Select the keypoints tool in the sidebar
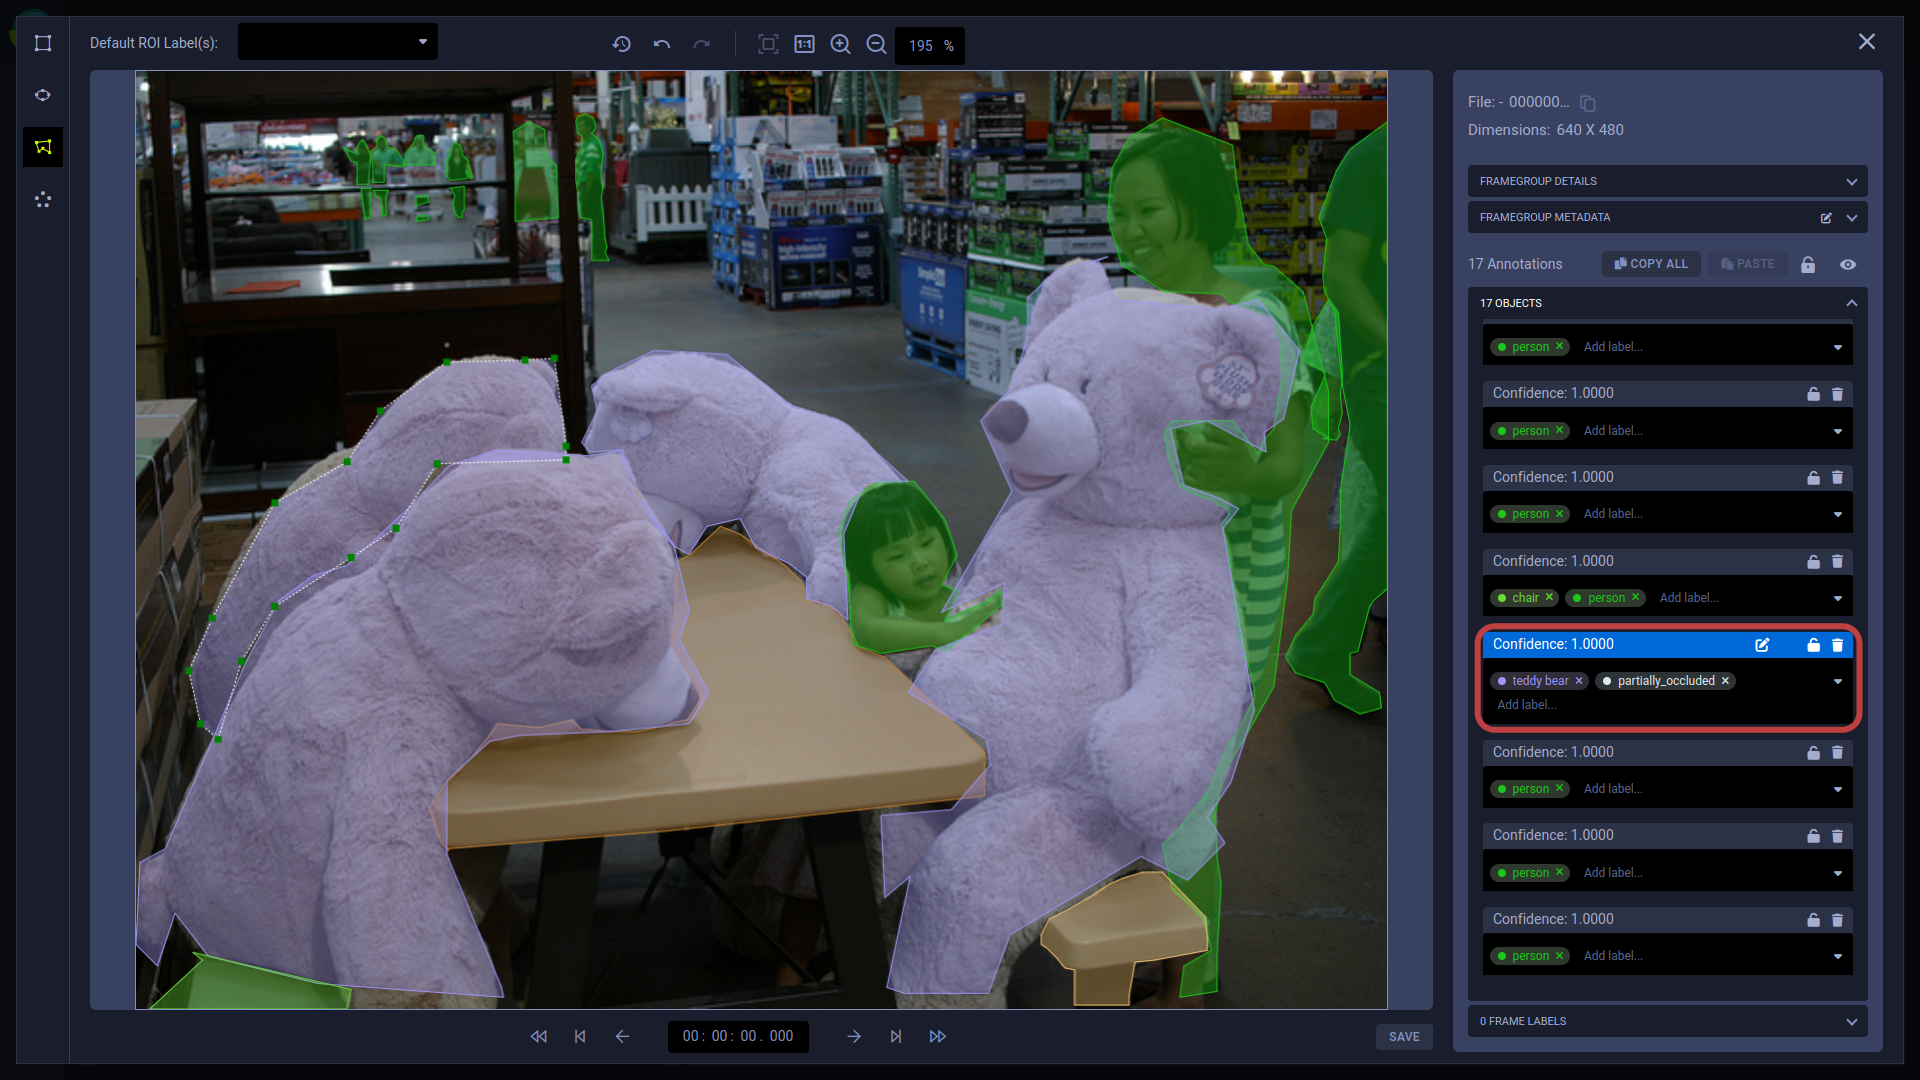Image resolution: width=1920 pixels, height=1080 pixels. click(43, 199)
